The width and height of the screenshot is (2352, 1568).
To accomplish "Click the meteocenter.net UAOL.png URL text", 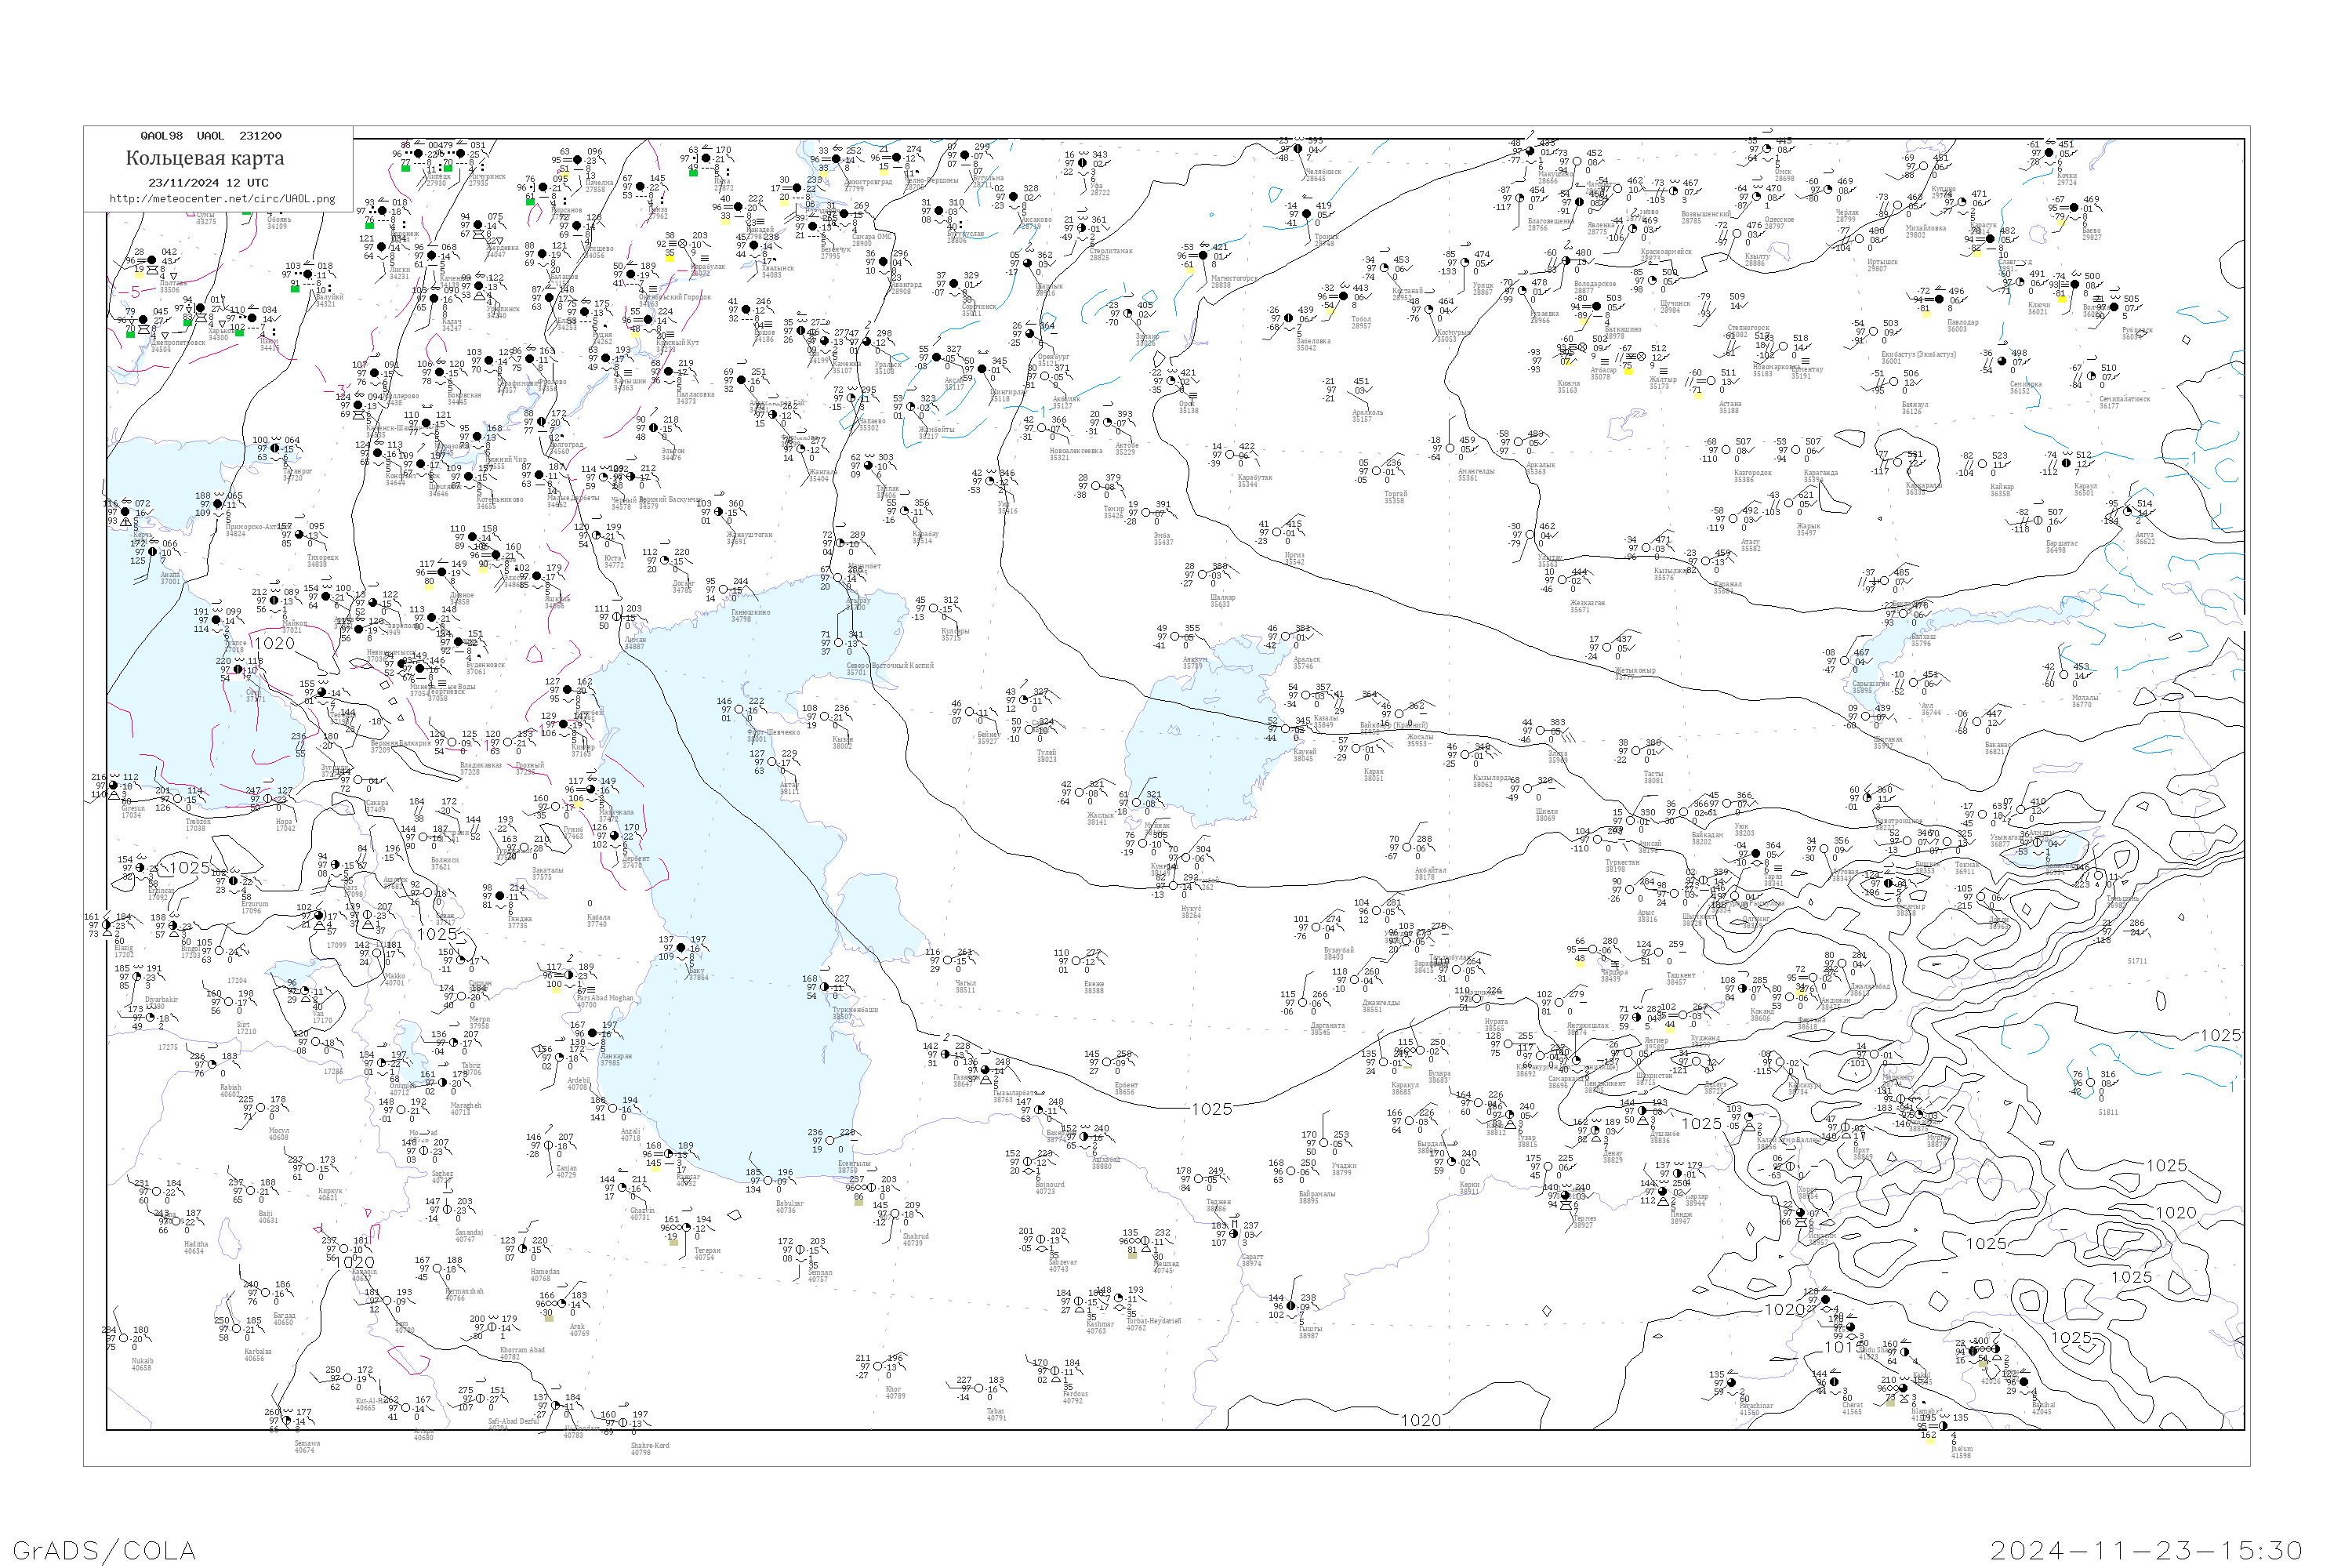I will click(222, 199).
